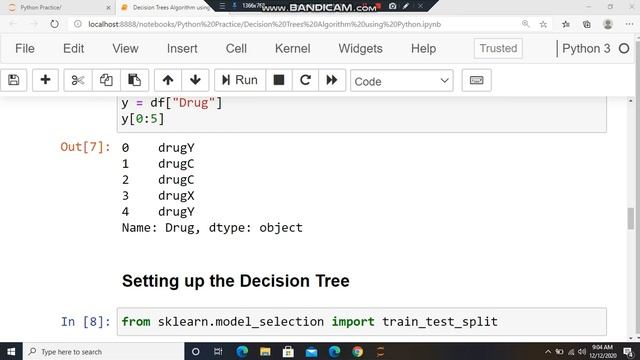This screenshot has width=640, height=360.
Task: Open the taskbar clock showing 9:04 AM
Action: click(x=602, y=351)
